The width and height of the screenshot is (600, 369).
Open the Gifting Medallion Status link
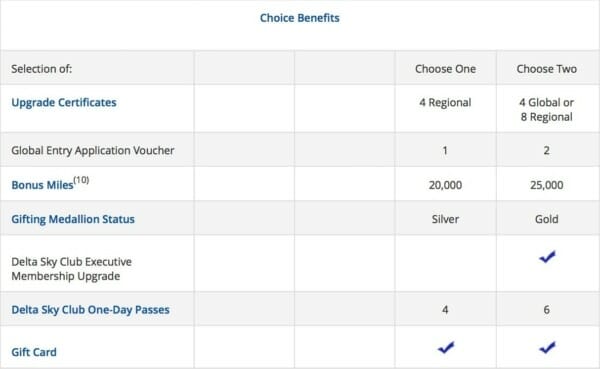73,219
